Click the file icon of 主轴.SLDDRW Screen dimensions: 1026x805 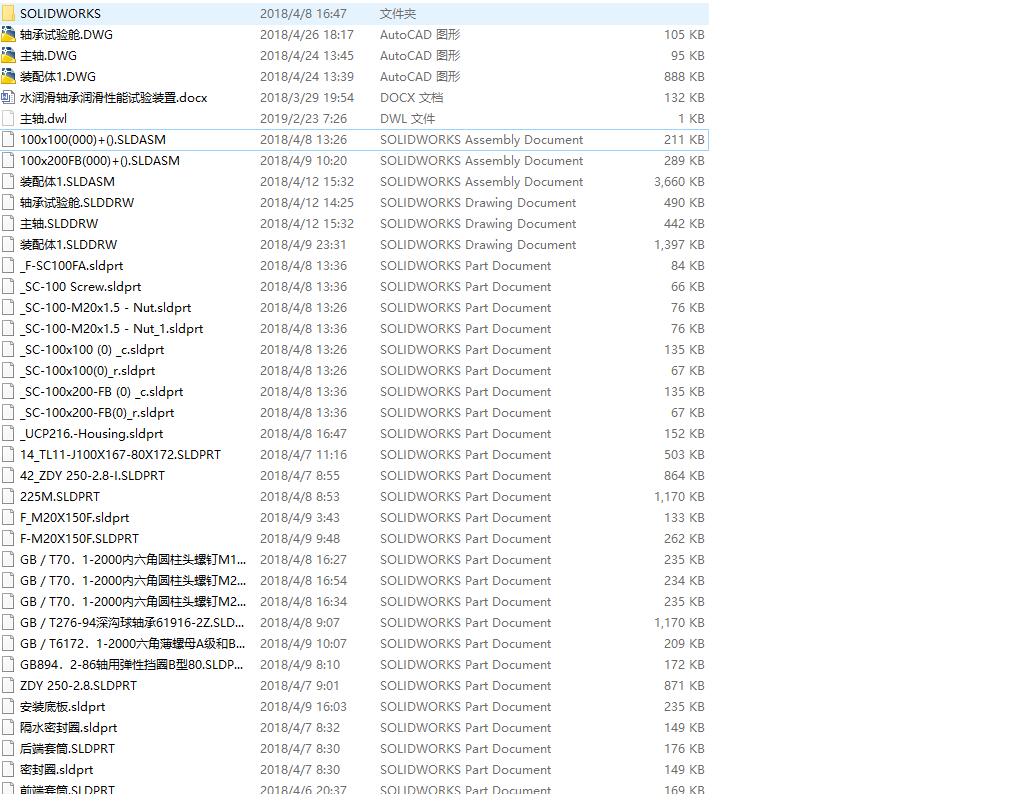8,223
